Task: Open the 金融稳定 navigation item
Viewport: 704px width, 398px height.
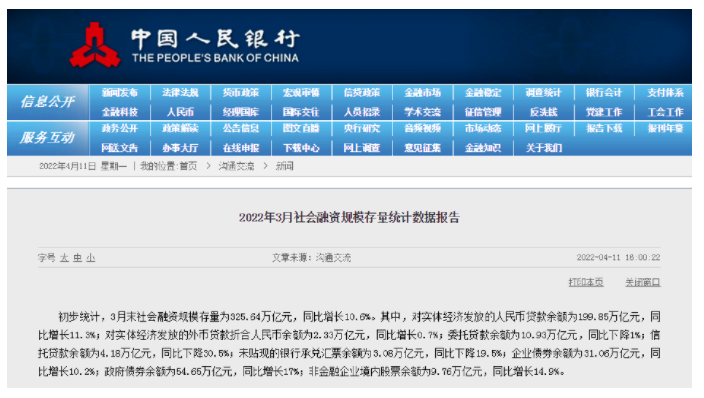Action: pyautogui.click(x=483, y=93)
